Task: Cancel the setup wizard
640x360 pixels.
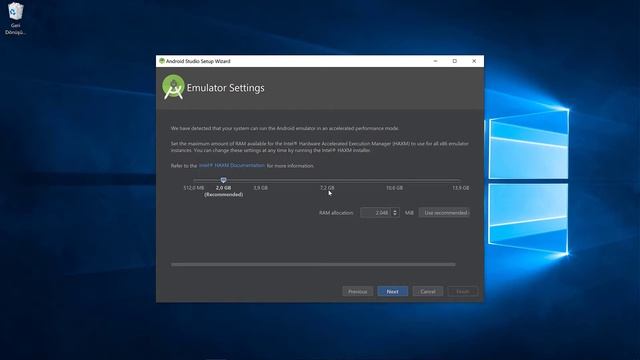Action: coord(428,291)
